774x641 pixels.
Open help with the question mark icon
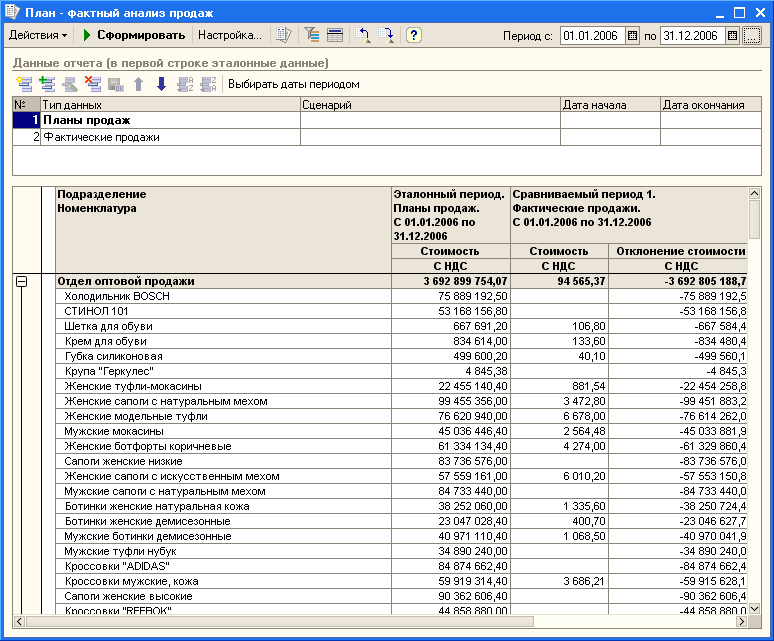(414, 36)
